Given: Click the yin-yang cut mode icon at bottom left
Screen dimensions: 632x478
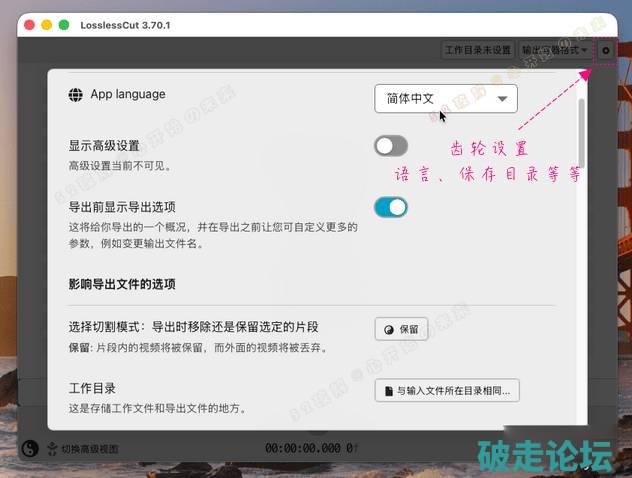Looking at the screenshot, I should [x=30, y=448].
